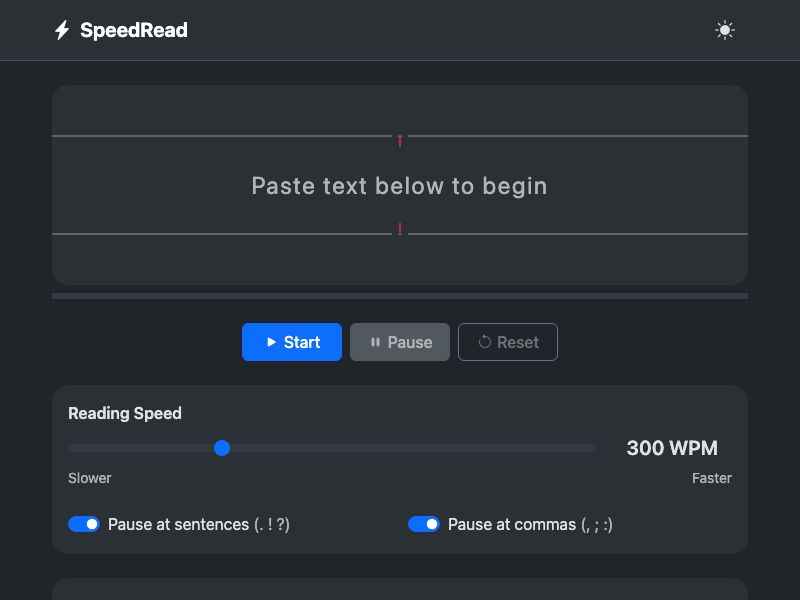Click the lightning bolt SpeedRead logo icon
Viewport: 800px width, 600px height.
[62, 30]
